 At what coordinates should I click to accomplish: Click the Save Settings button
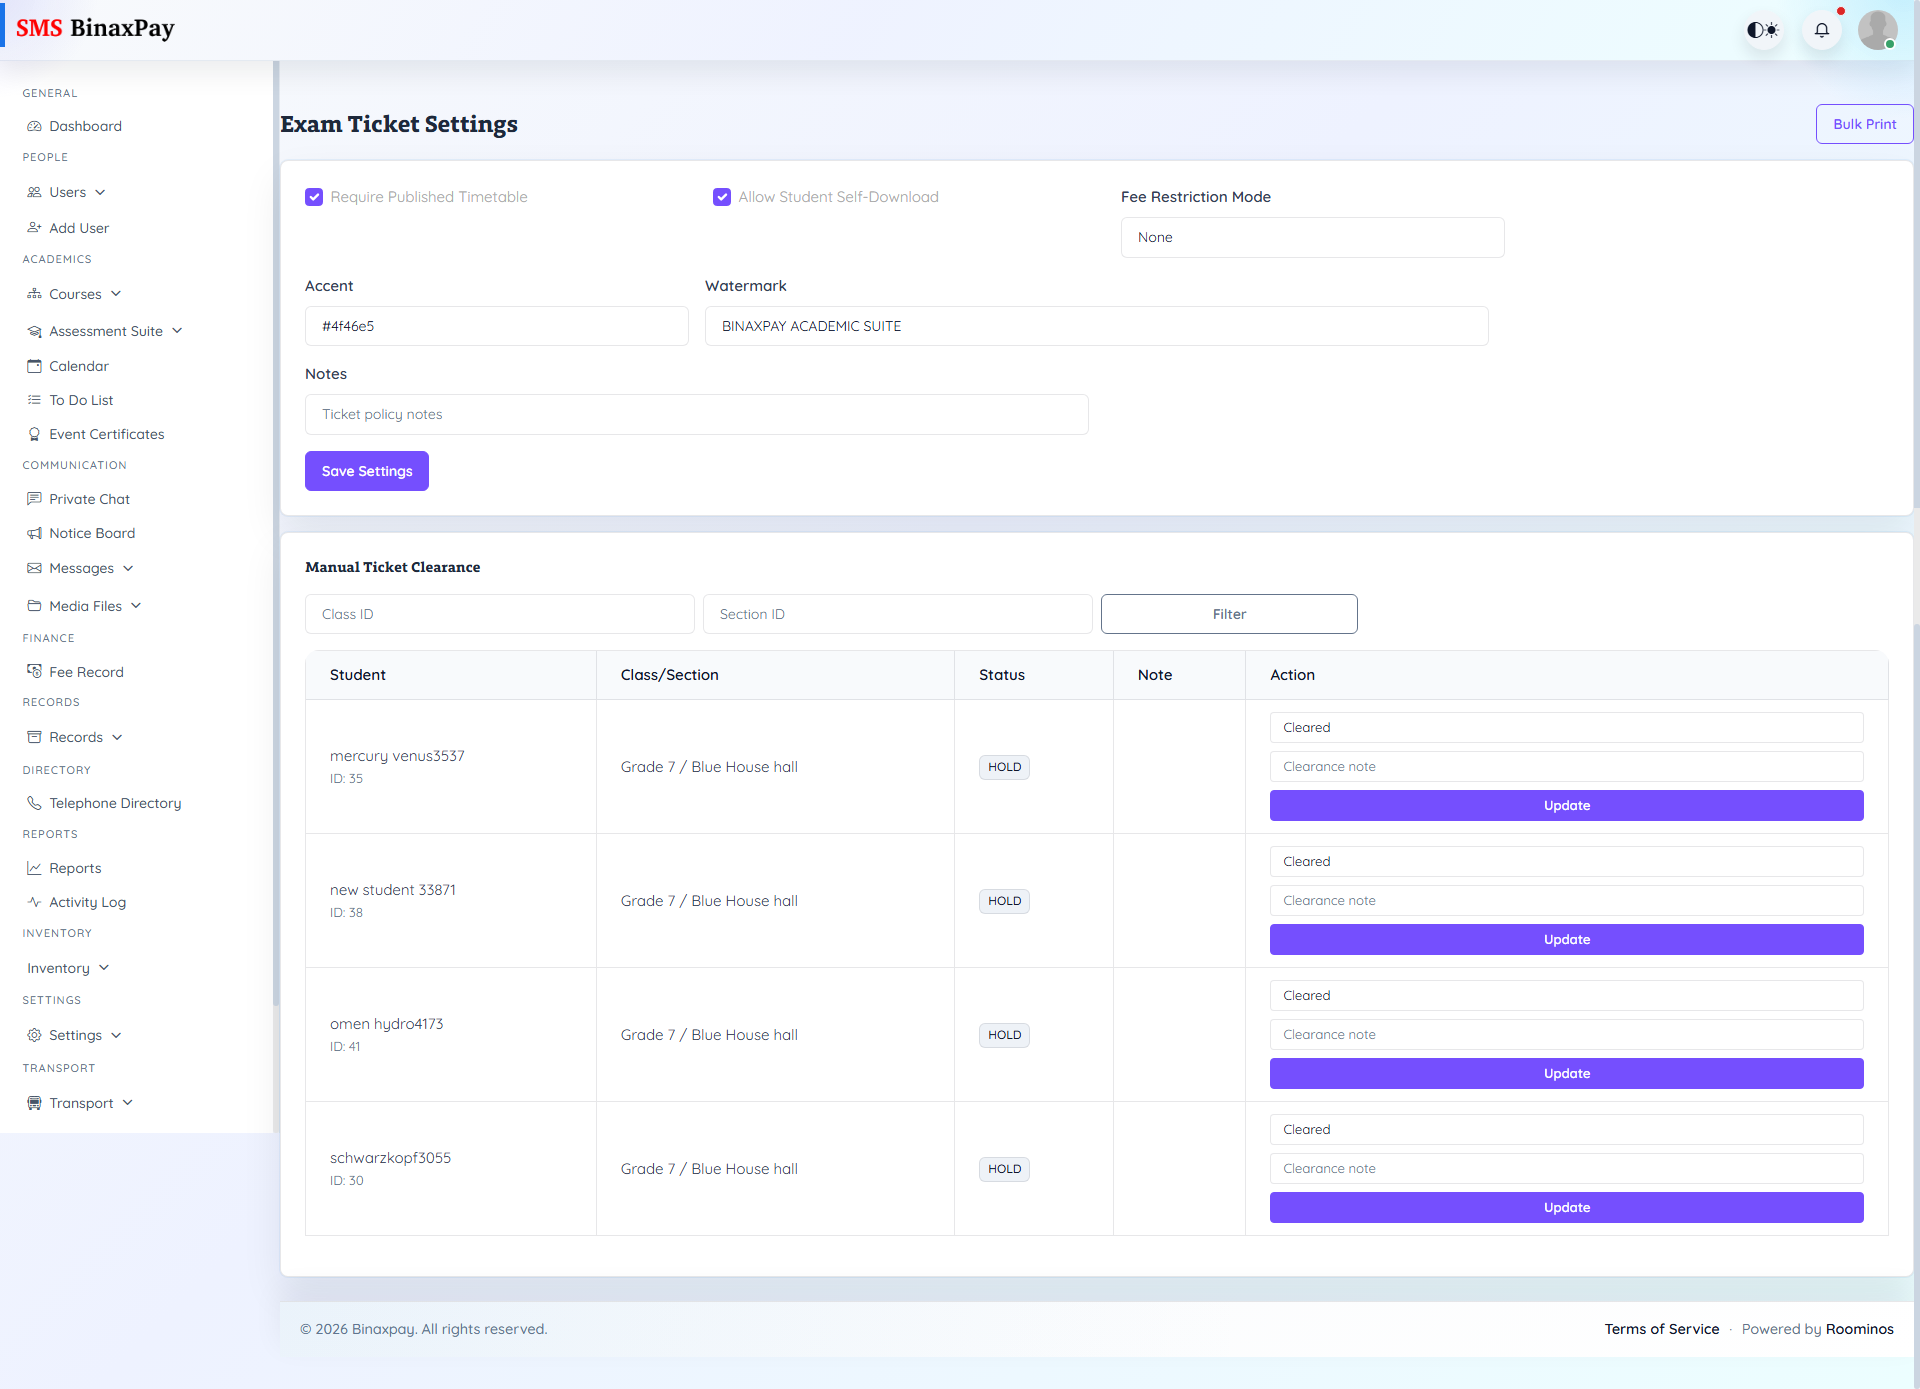(366, 471)
